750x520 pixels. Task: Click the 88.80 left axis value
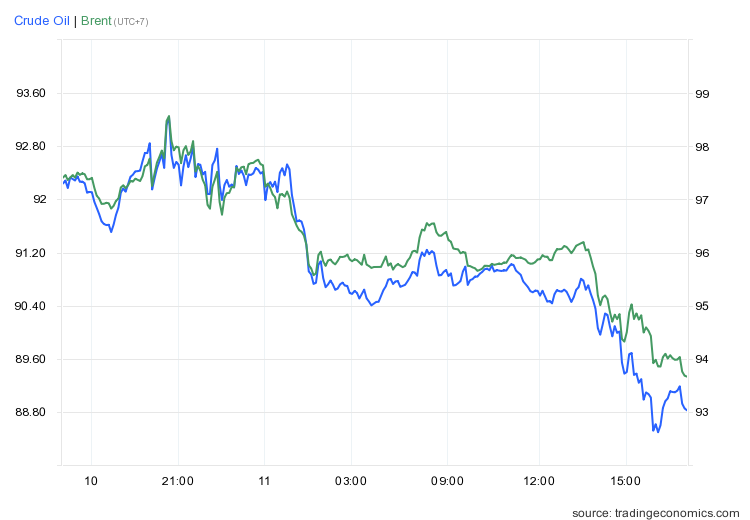tap(30, 412)
